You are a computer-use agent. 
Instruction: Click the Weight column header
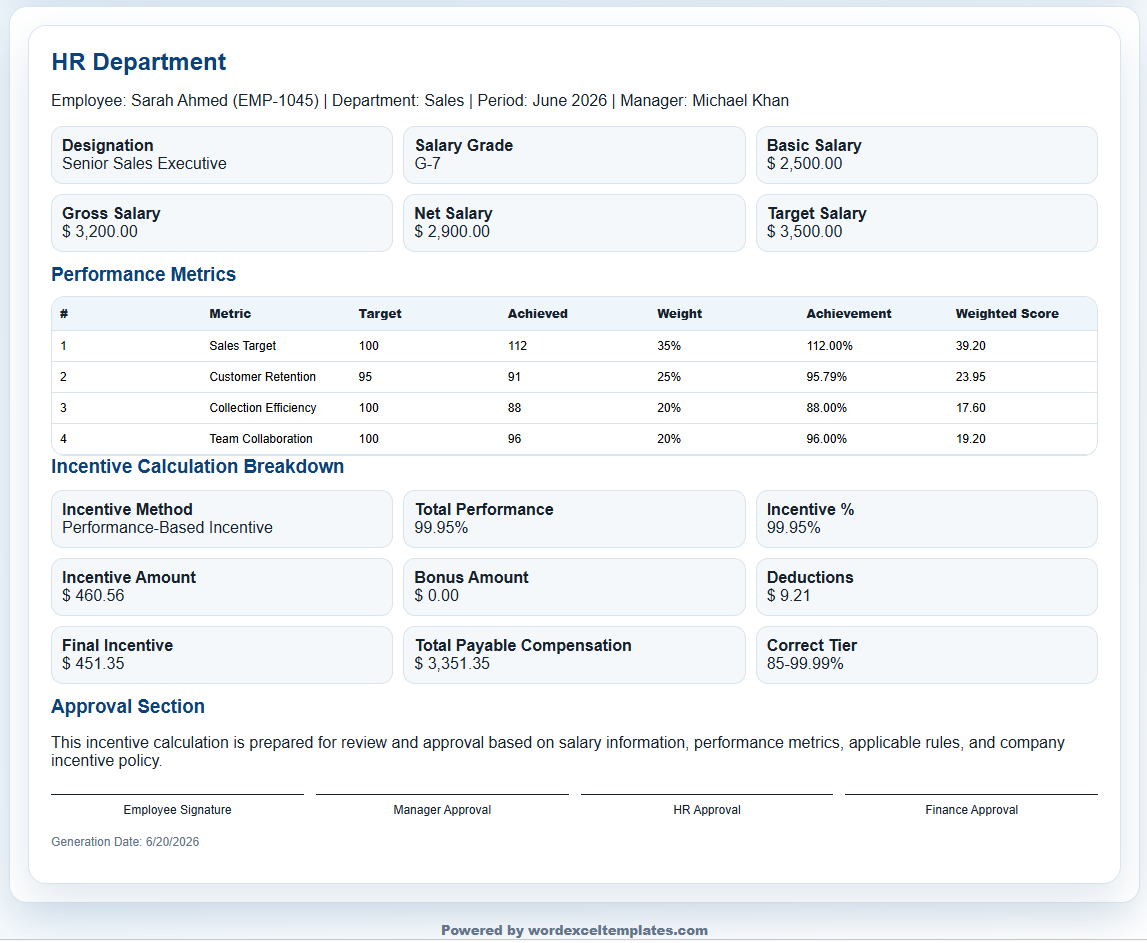point(680,314)
